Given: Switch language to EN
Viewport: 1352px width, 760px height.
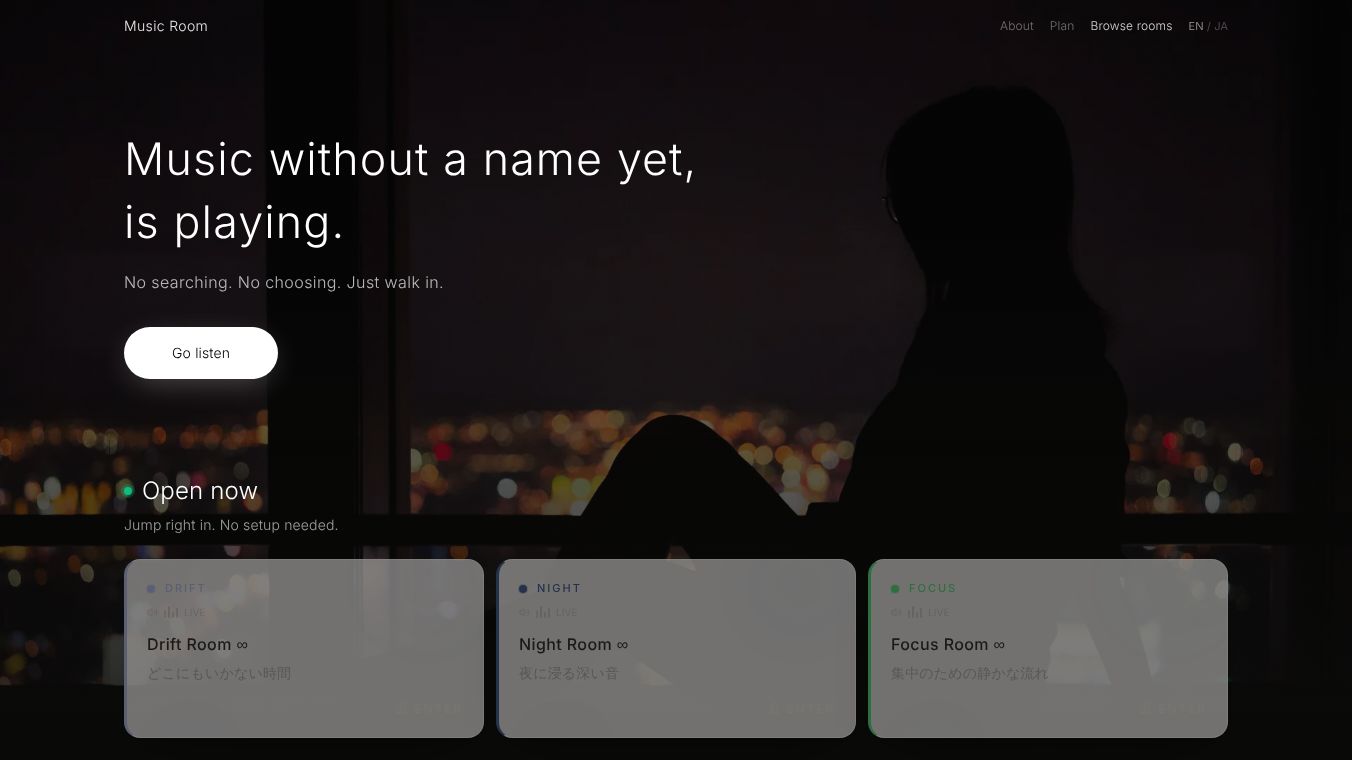Looking at the screenshot, I should click(x=1195, y=26).
